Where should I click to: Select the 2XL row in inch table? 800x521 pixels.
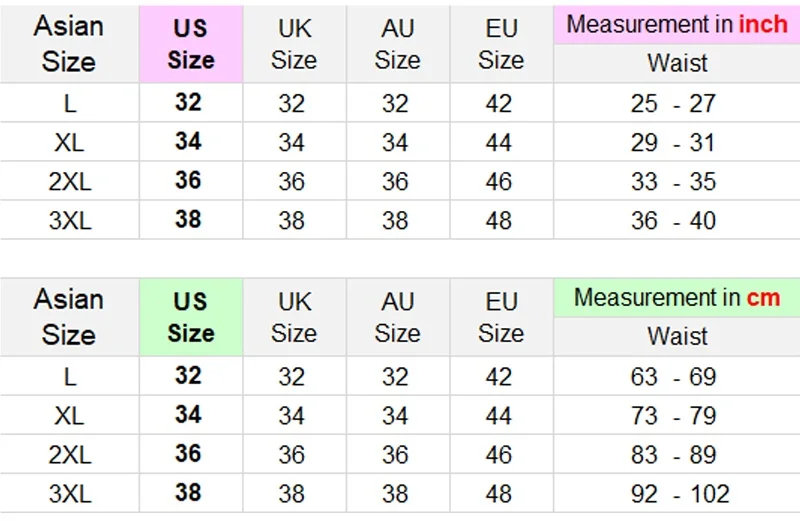[400, 181]
